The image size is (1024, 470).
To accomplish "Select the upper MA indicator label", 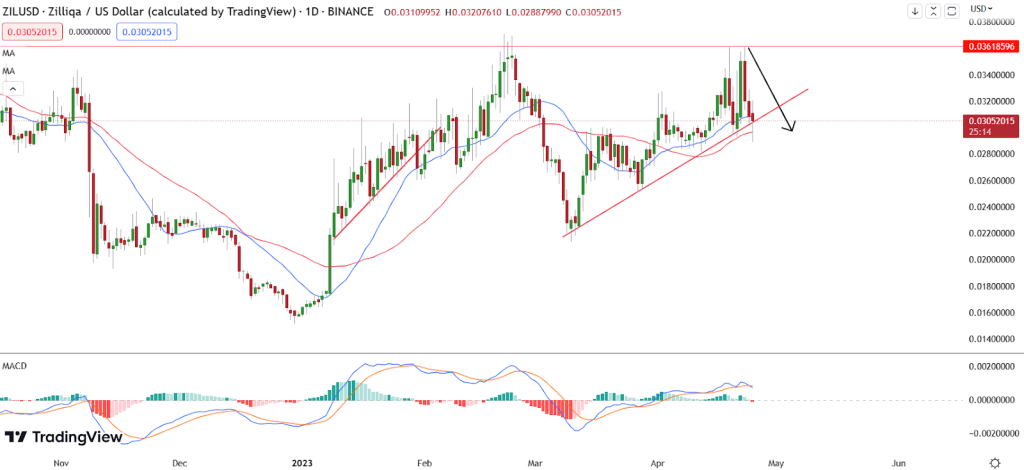I will pos(8,52).
